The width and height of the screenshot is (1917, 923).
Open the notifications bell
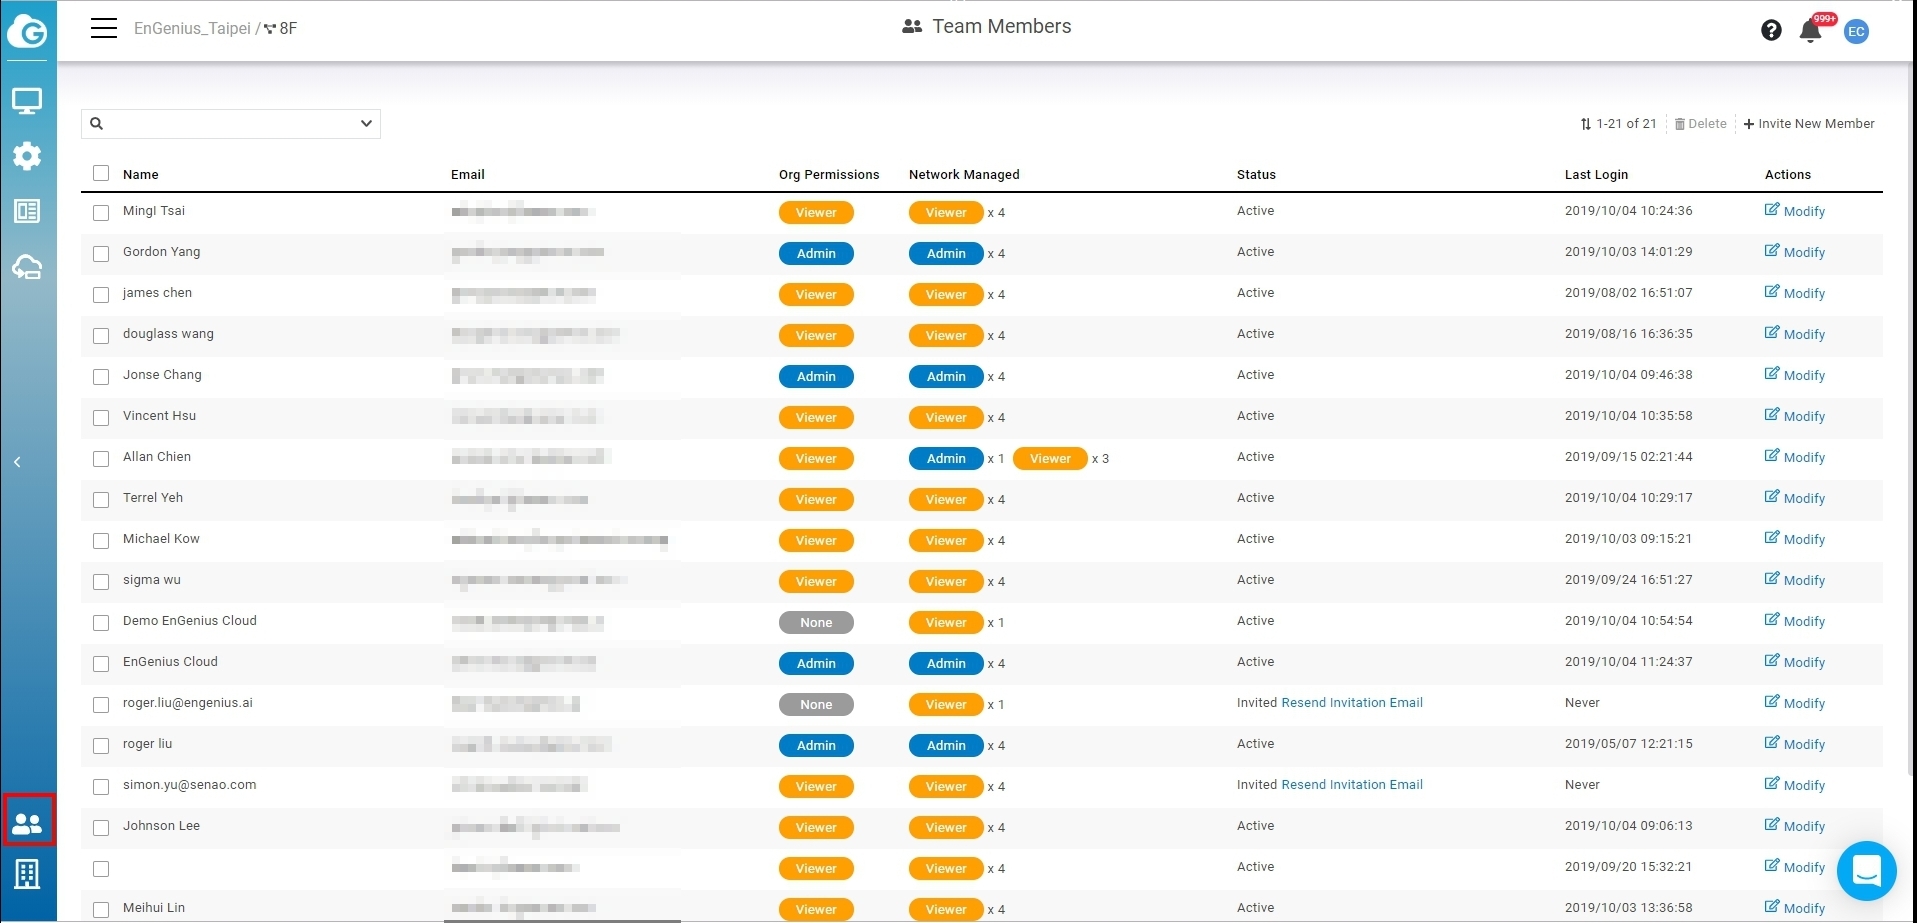pos(1810,31)
